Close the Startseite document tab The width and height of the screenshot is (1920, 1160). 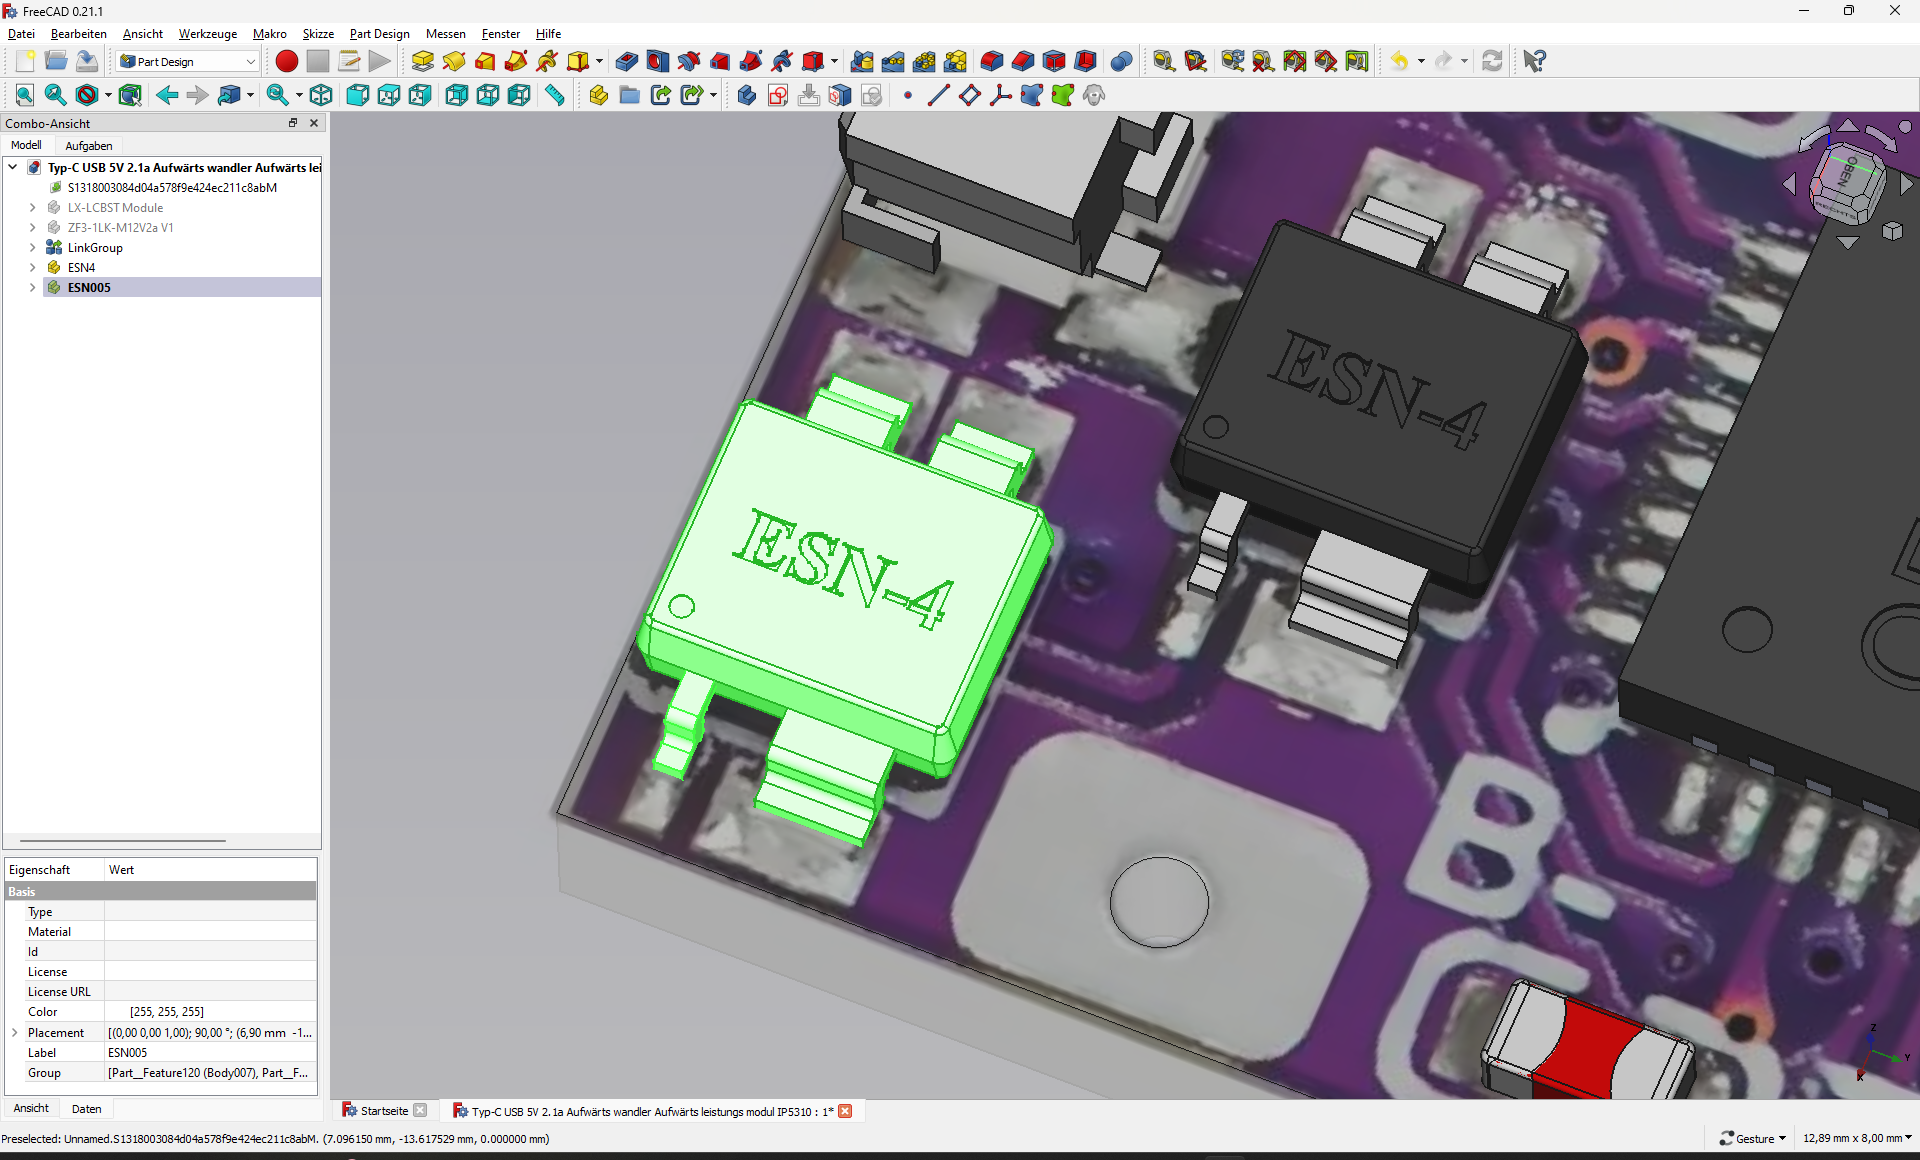click(x=420, y=1110)
